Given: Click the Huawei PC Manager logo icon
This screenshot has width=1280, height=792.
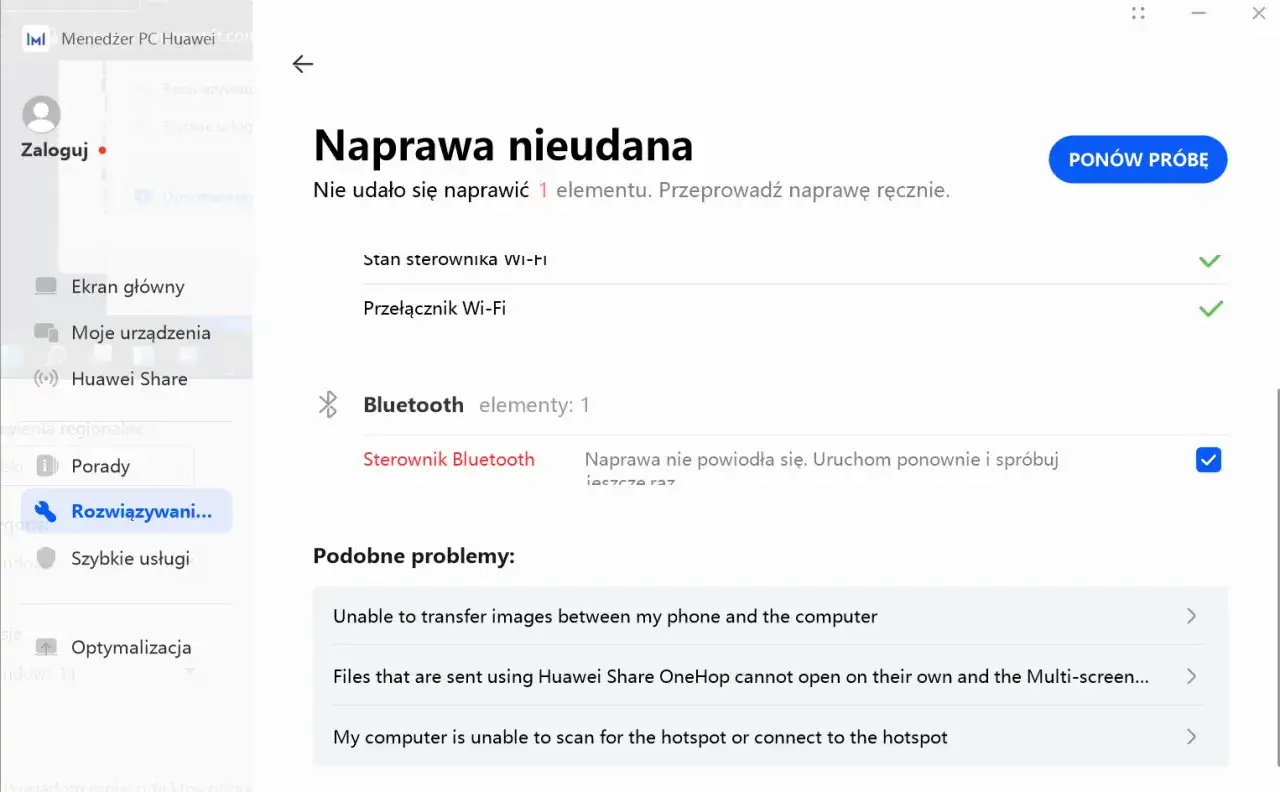Looking at the screenshot, I should click(x=35, y=38).
